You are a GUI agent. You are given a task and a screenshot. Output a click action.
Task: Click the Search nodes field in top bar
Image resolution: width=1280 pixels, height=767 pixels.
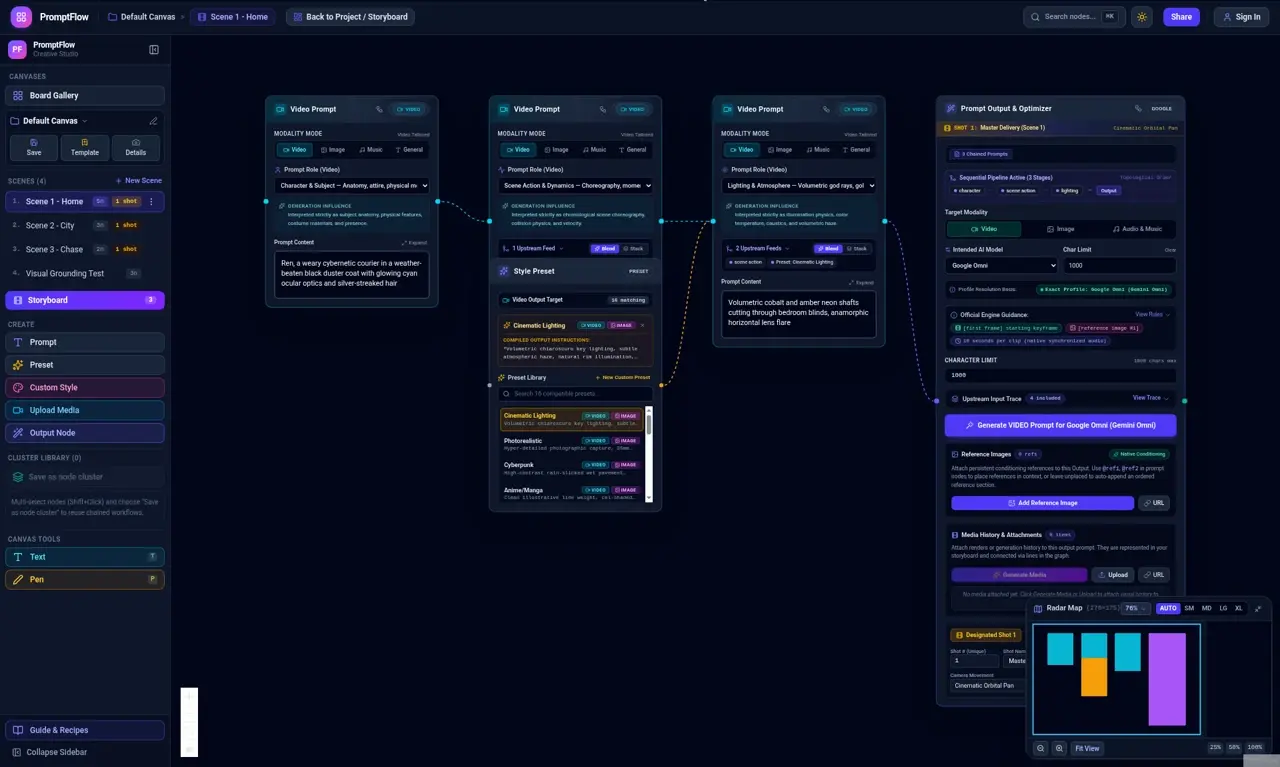tap(1074, 17)
